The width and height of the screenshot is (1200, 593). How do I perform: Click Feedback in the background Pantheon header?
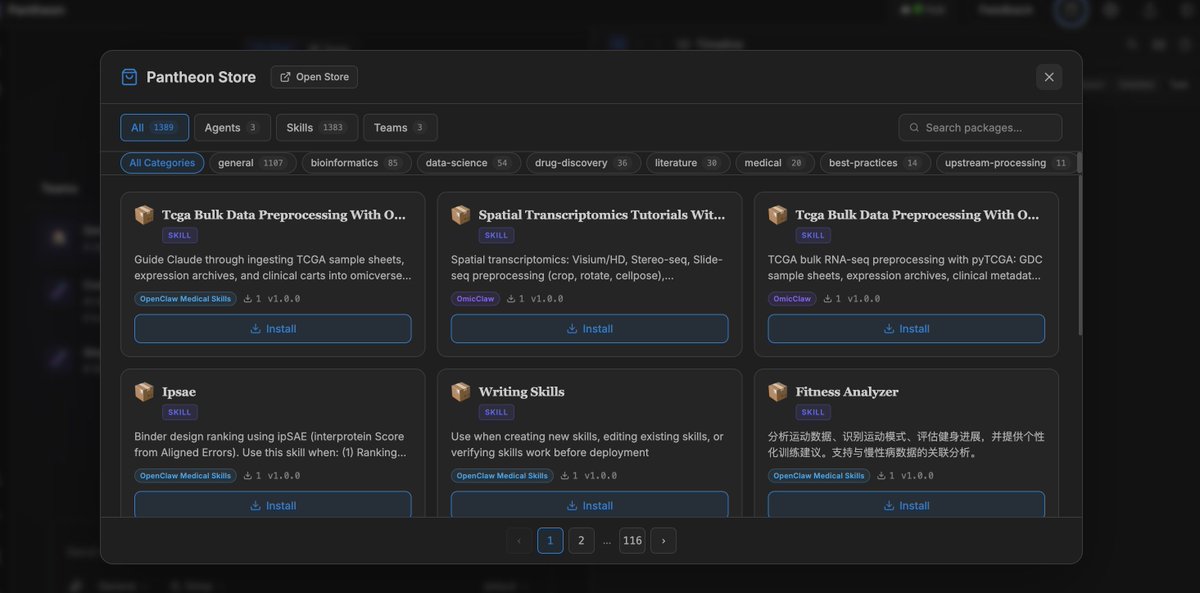(1005, 10)
